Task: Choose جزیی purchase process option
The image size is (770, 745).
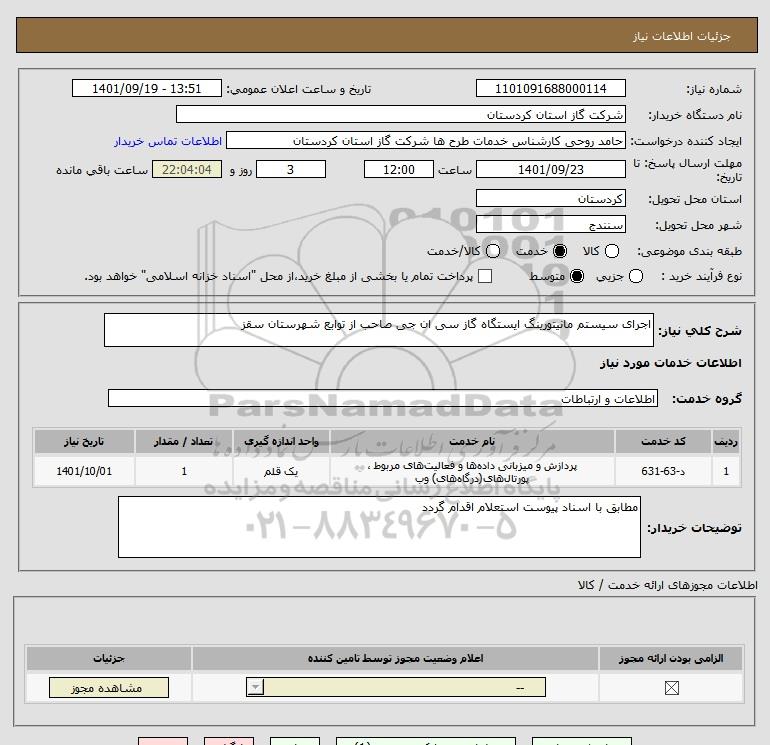Action: [635, 276]
